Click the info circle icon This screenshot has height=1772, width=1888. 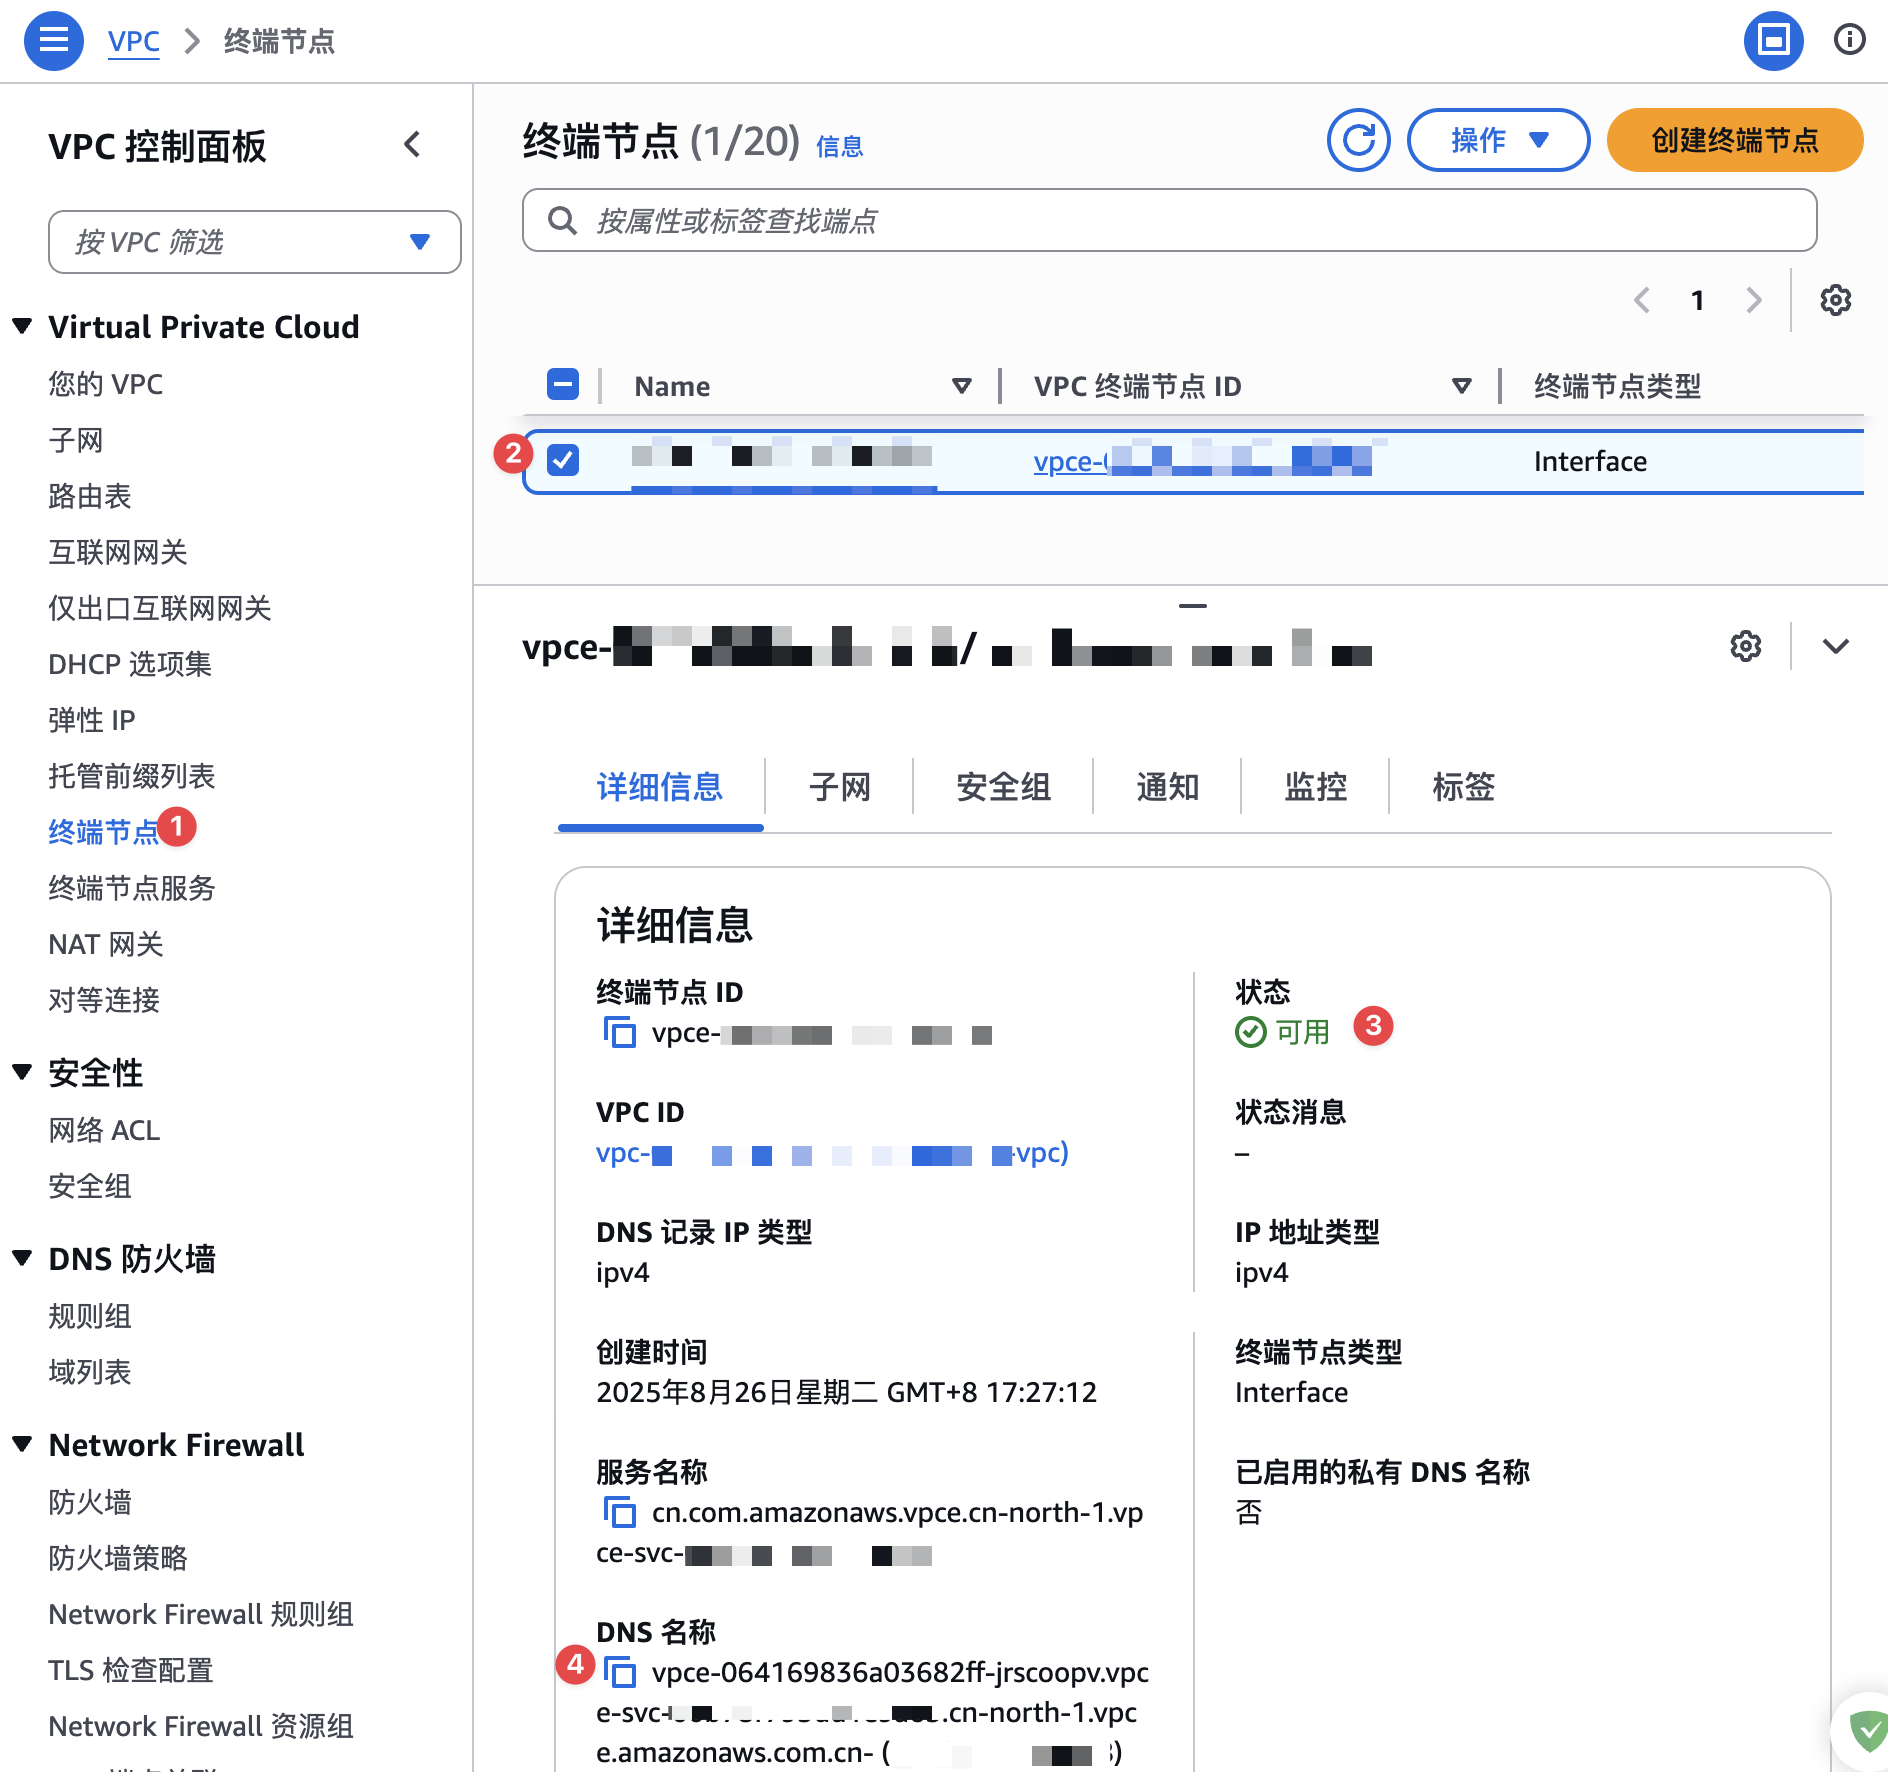(x=1849, y=40)
